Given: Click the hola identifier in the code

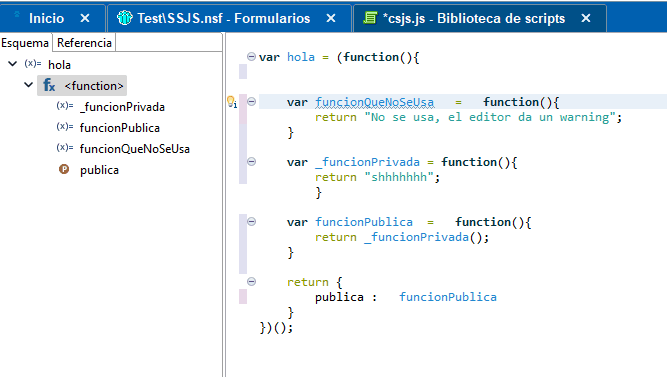Looking at the screenshot, I should (x=301, y=57).
